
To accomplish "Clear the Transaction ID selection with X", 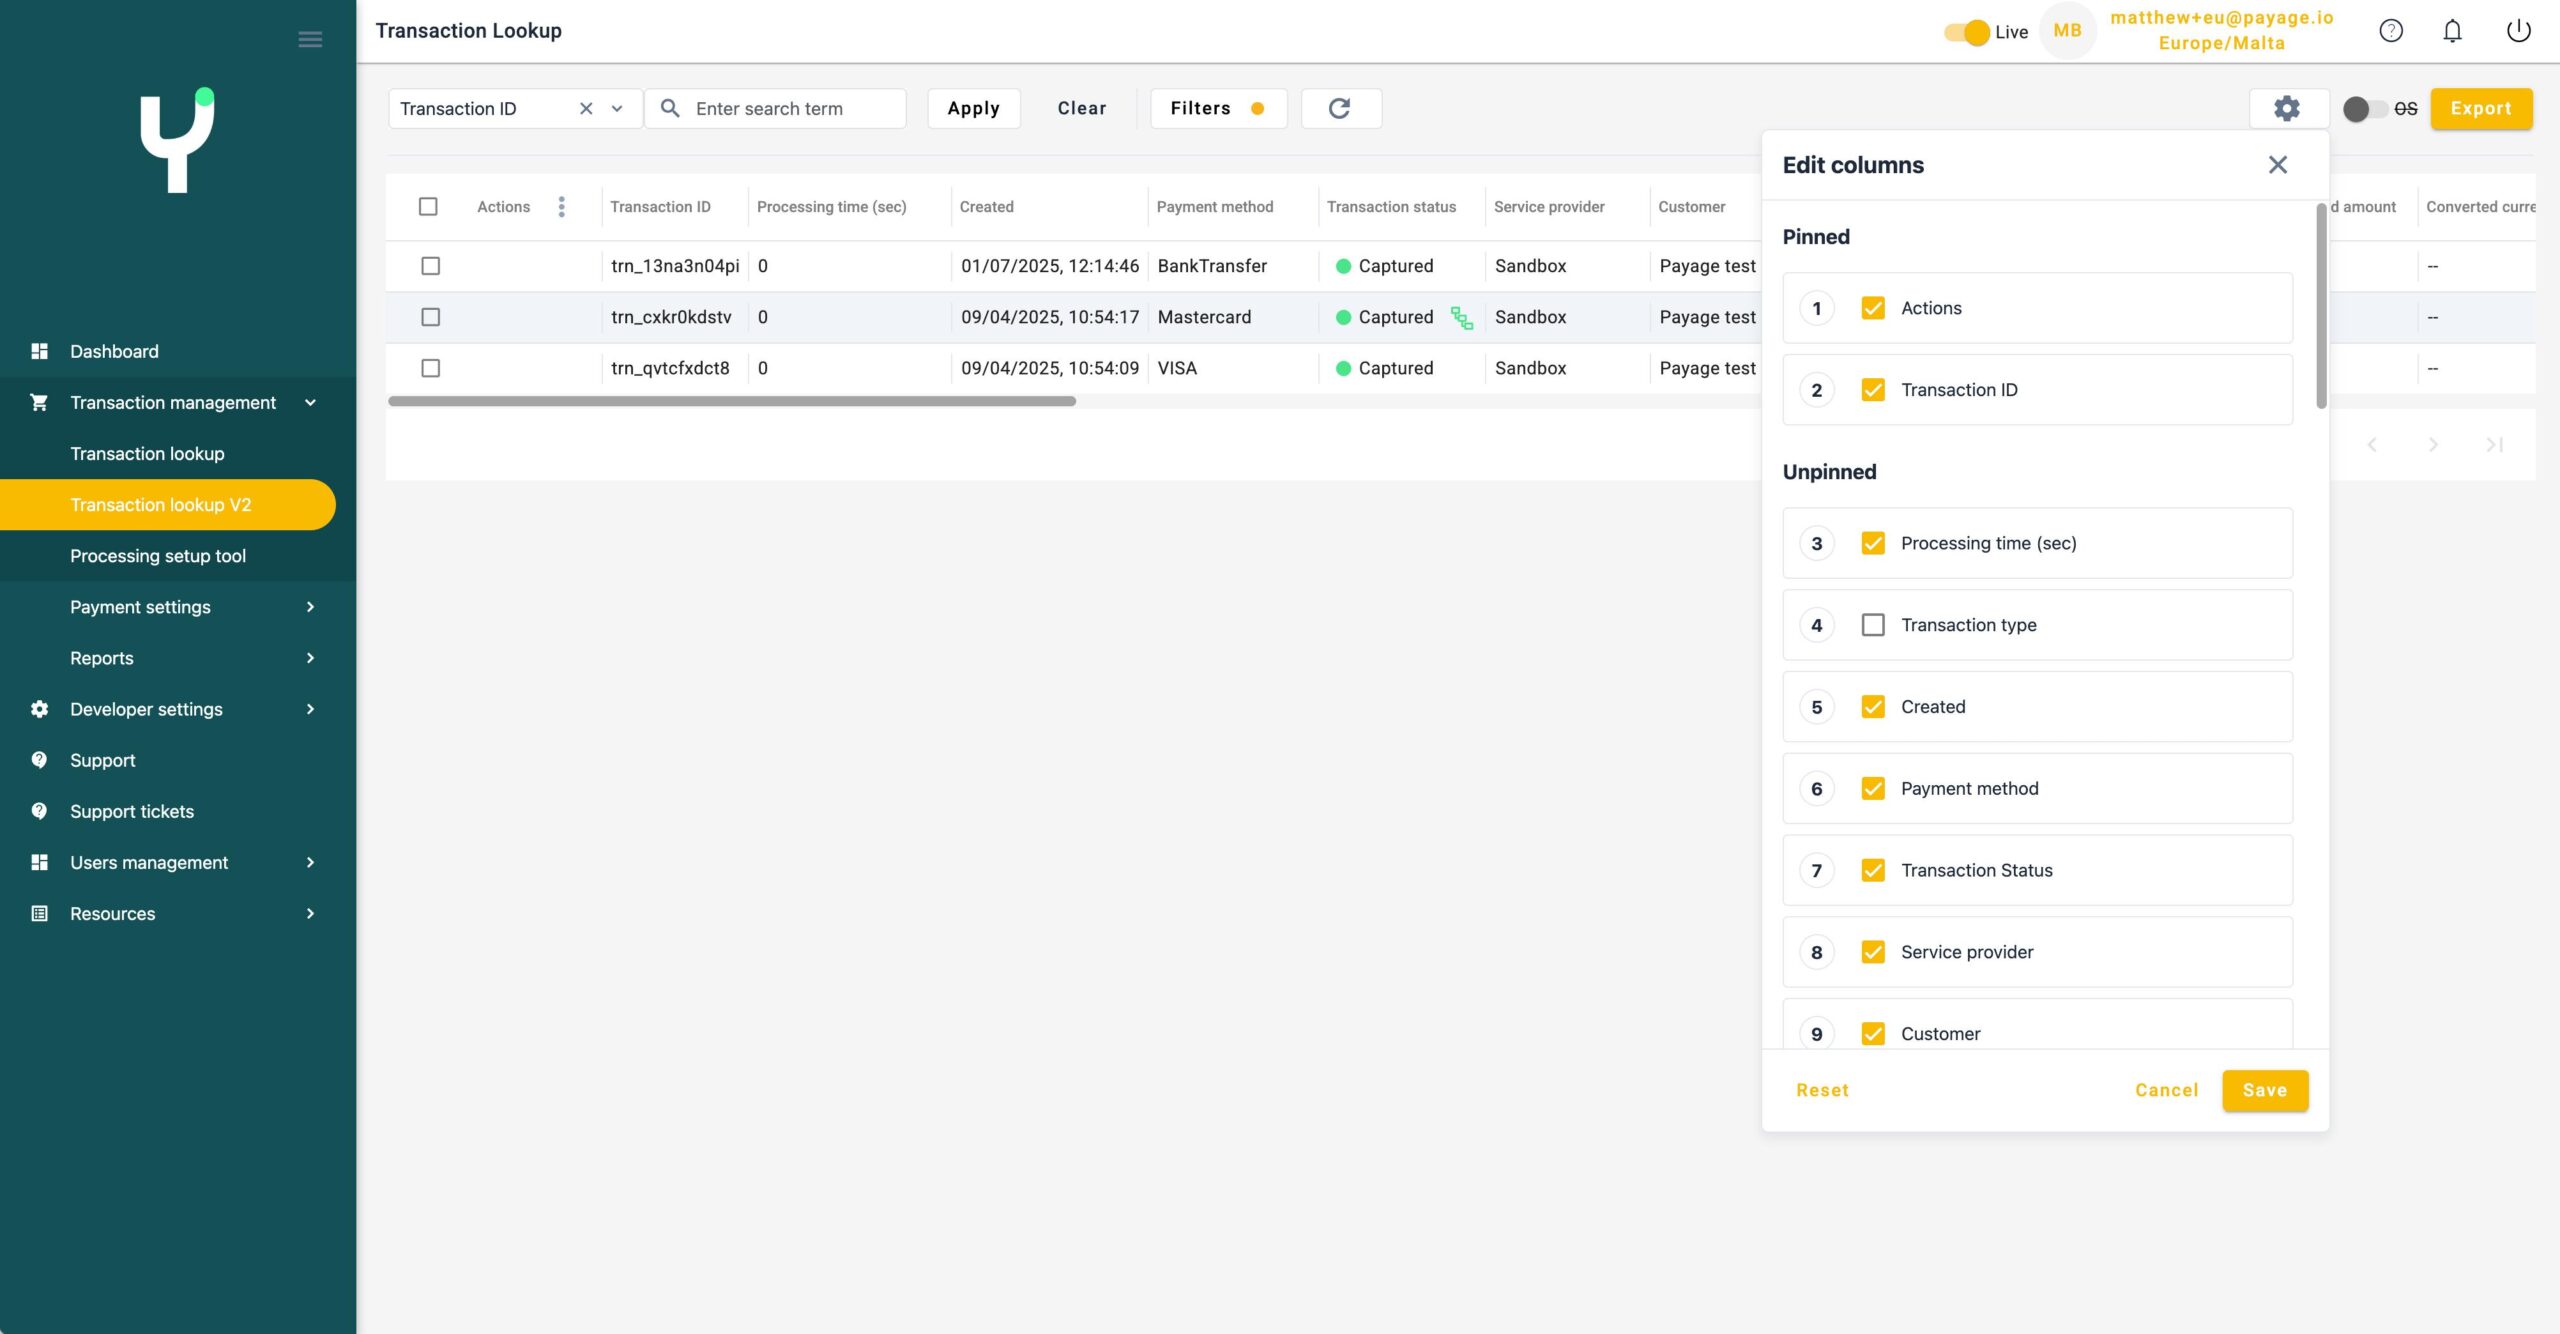I will click(x=586, y=109).
